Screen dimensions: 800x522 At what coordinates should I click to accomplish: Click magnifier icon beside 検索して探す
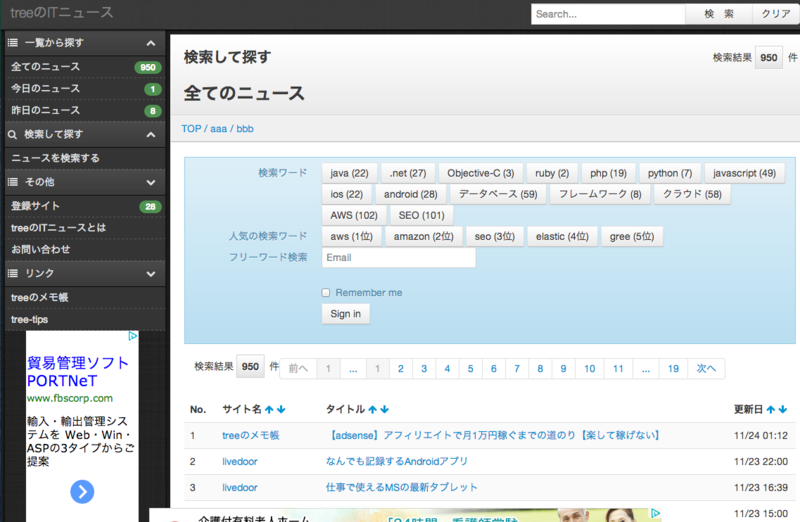point(13,135)
